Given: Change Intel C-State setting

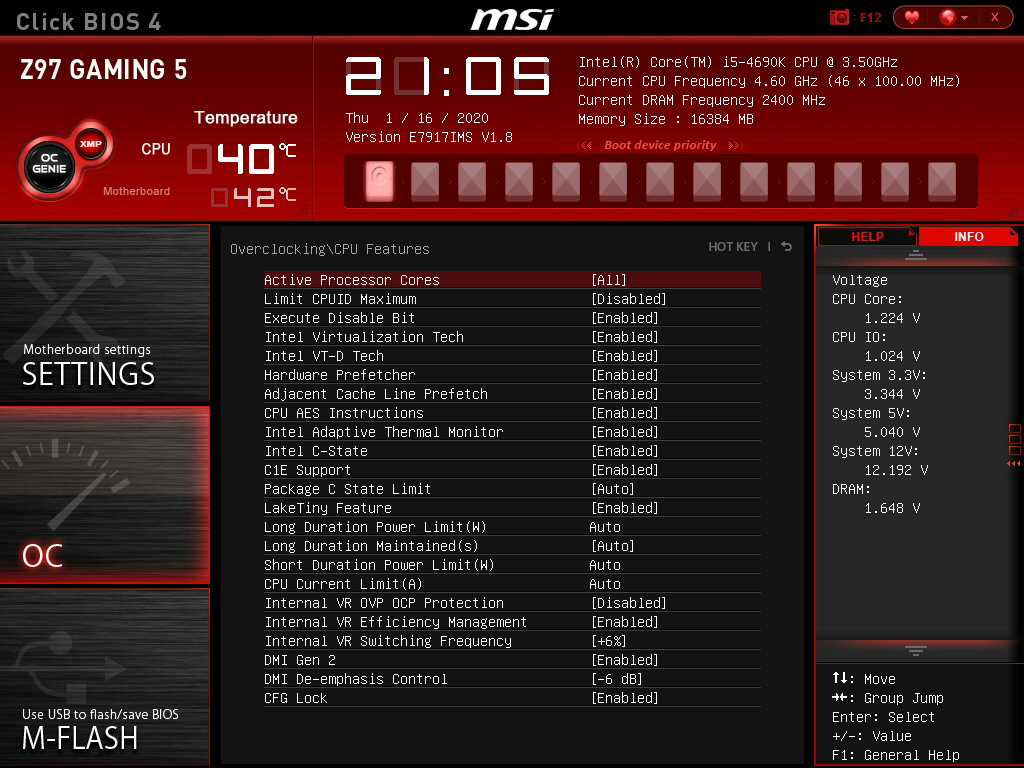Looking at the screenshot, I should (x=512, y=451).
